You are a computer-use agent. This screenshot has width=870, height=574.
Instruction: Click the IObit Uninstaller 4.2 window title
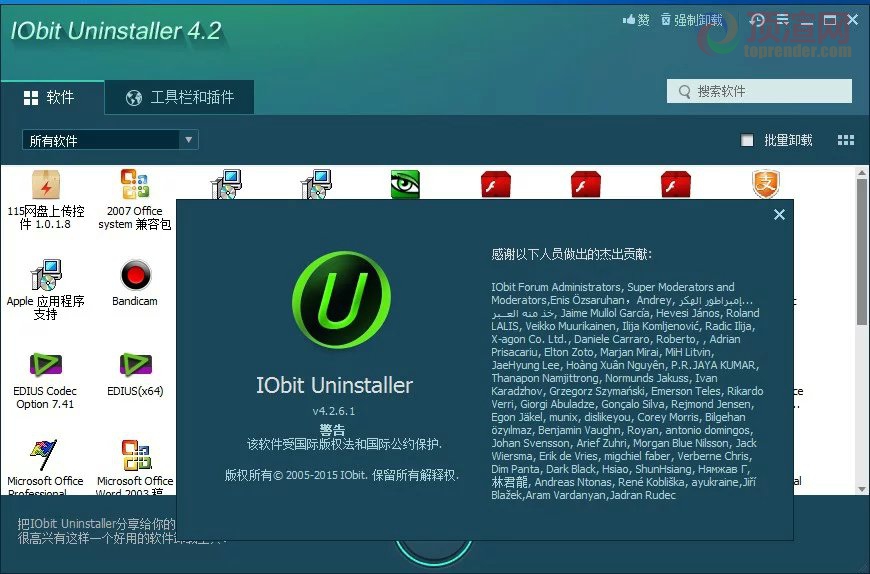tap(116, 31)
